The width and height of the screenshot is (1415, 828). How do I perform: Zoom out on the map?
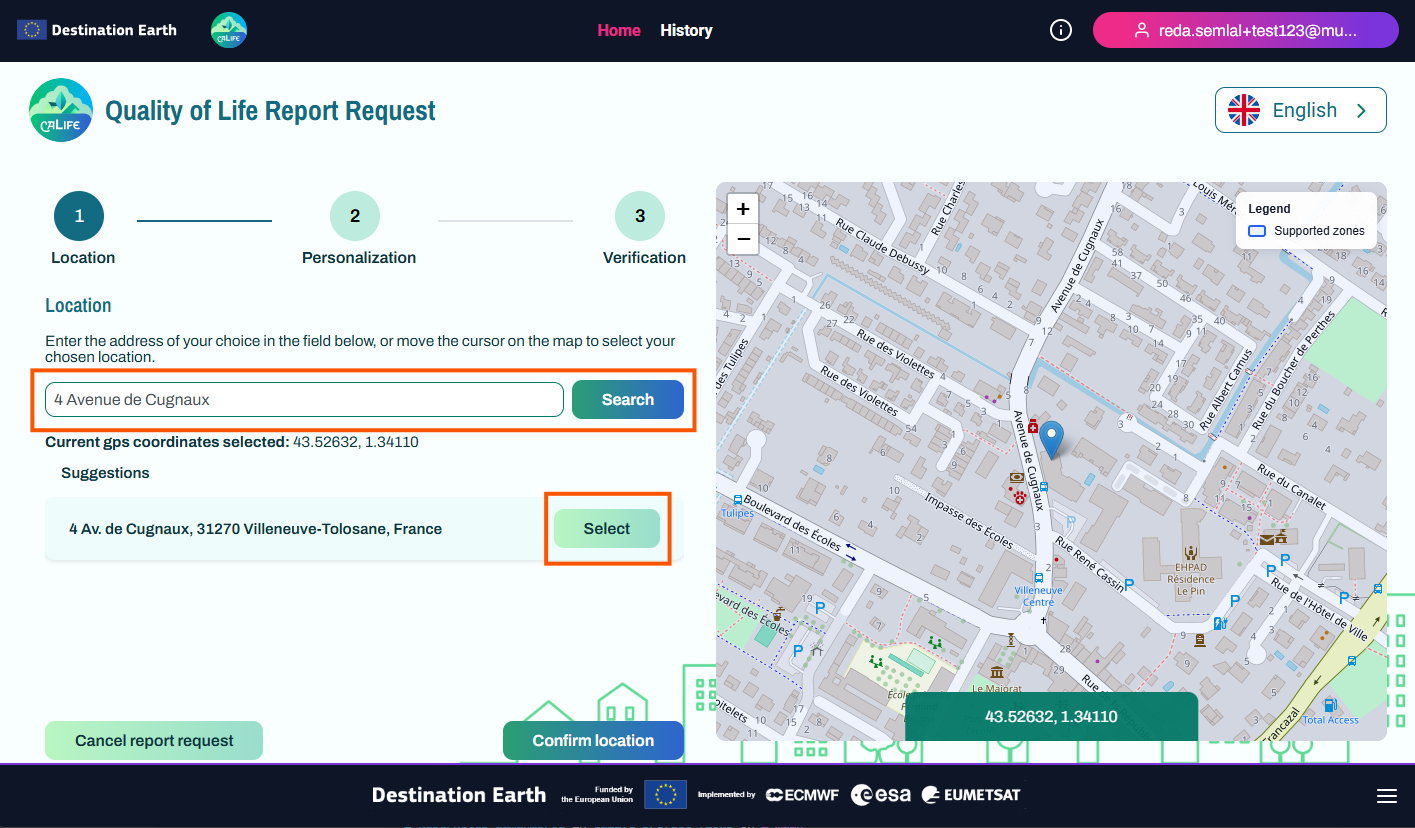coord(742,239)
